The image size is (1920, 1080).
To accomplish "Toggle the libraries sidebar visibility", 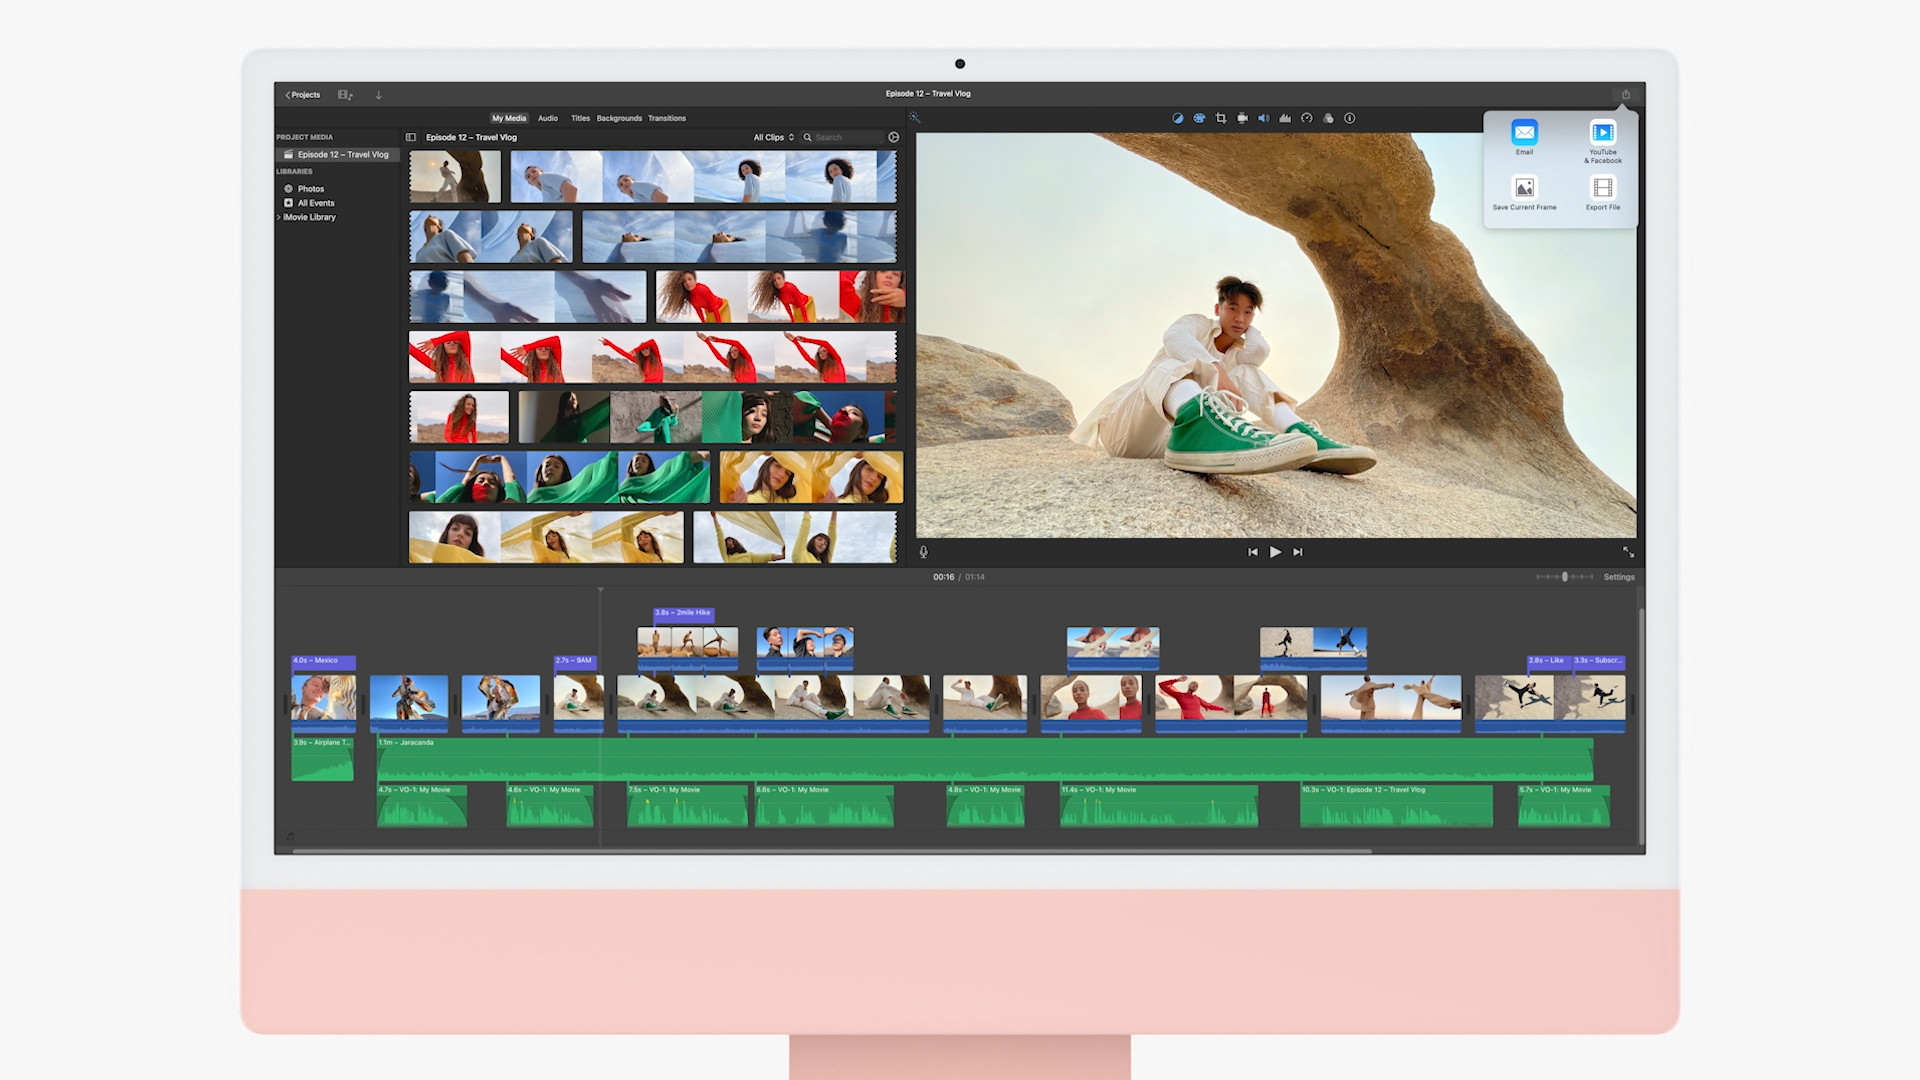I will click(410, 137).
